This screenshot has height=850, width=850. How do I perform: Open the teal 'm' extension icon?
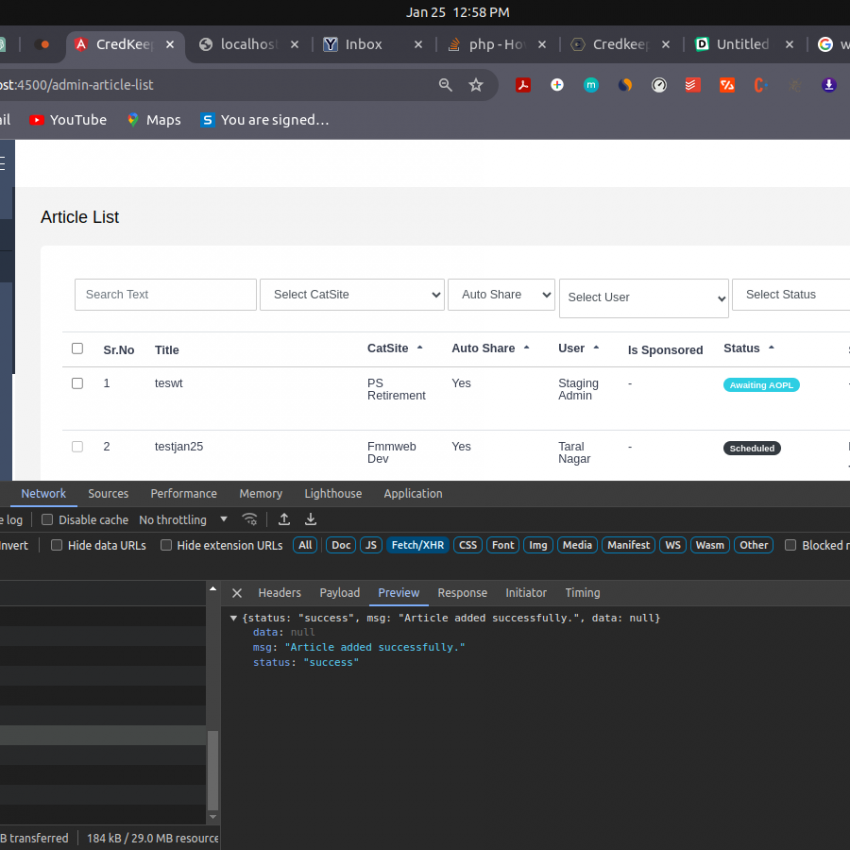(x=591, y=85)
